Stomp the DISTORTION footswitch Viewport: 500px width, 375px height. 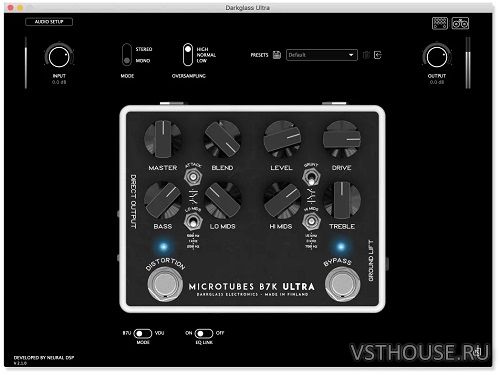[x=164, y=284]
